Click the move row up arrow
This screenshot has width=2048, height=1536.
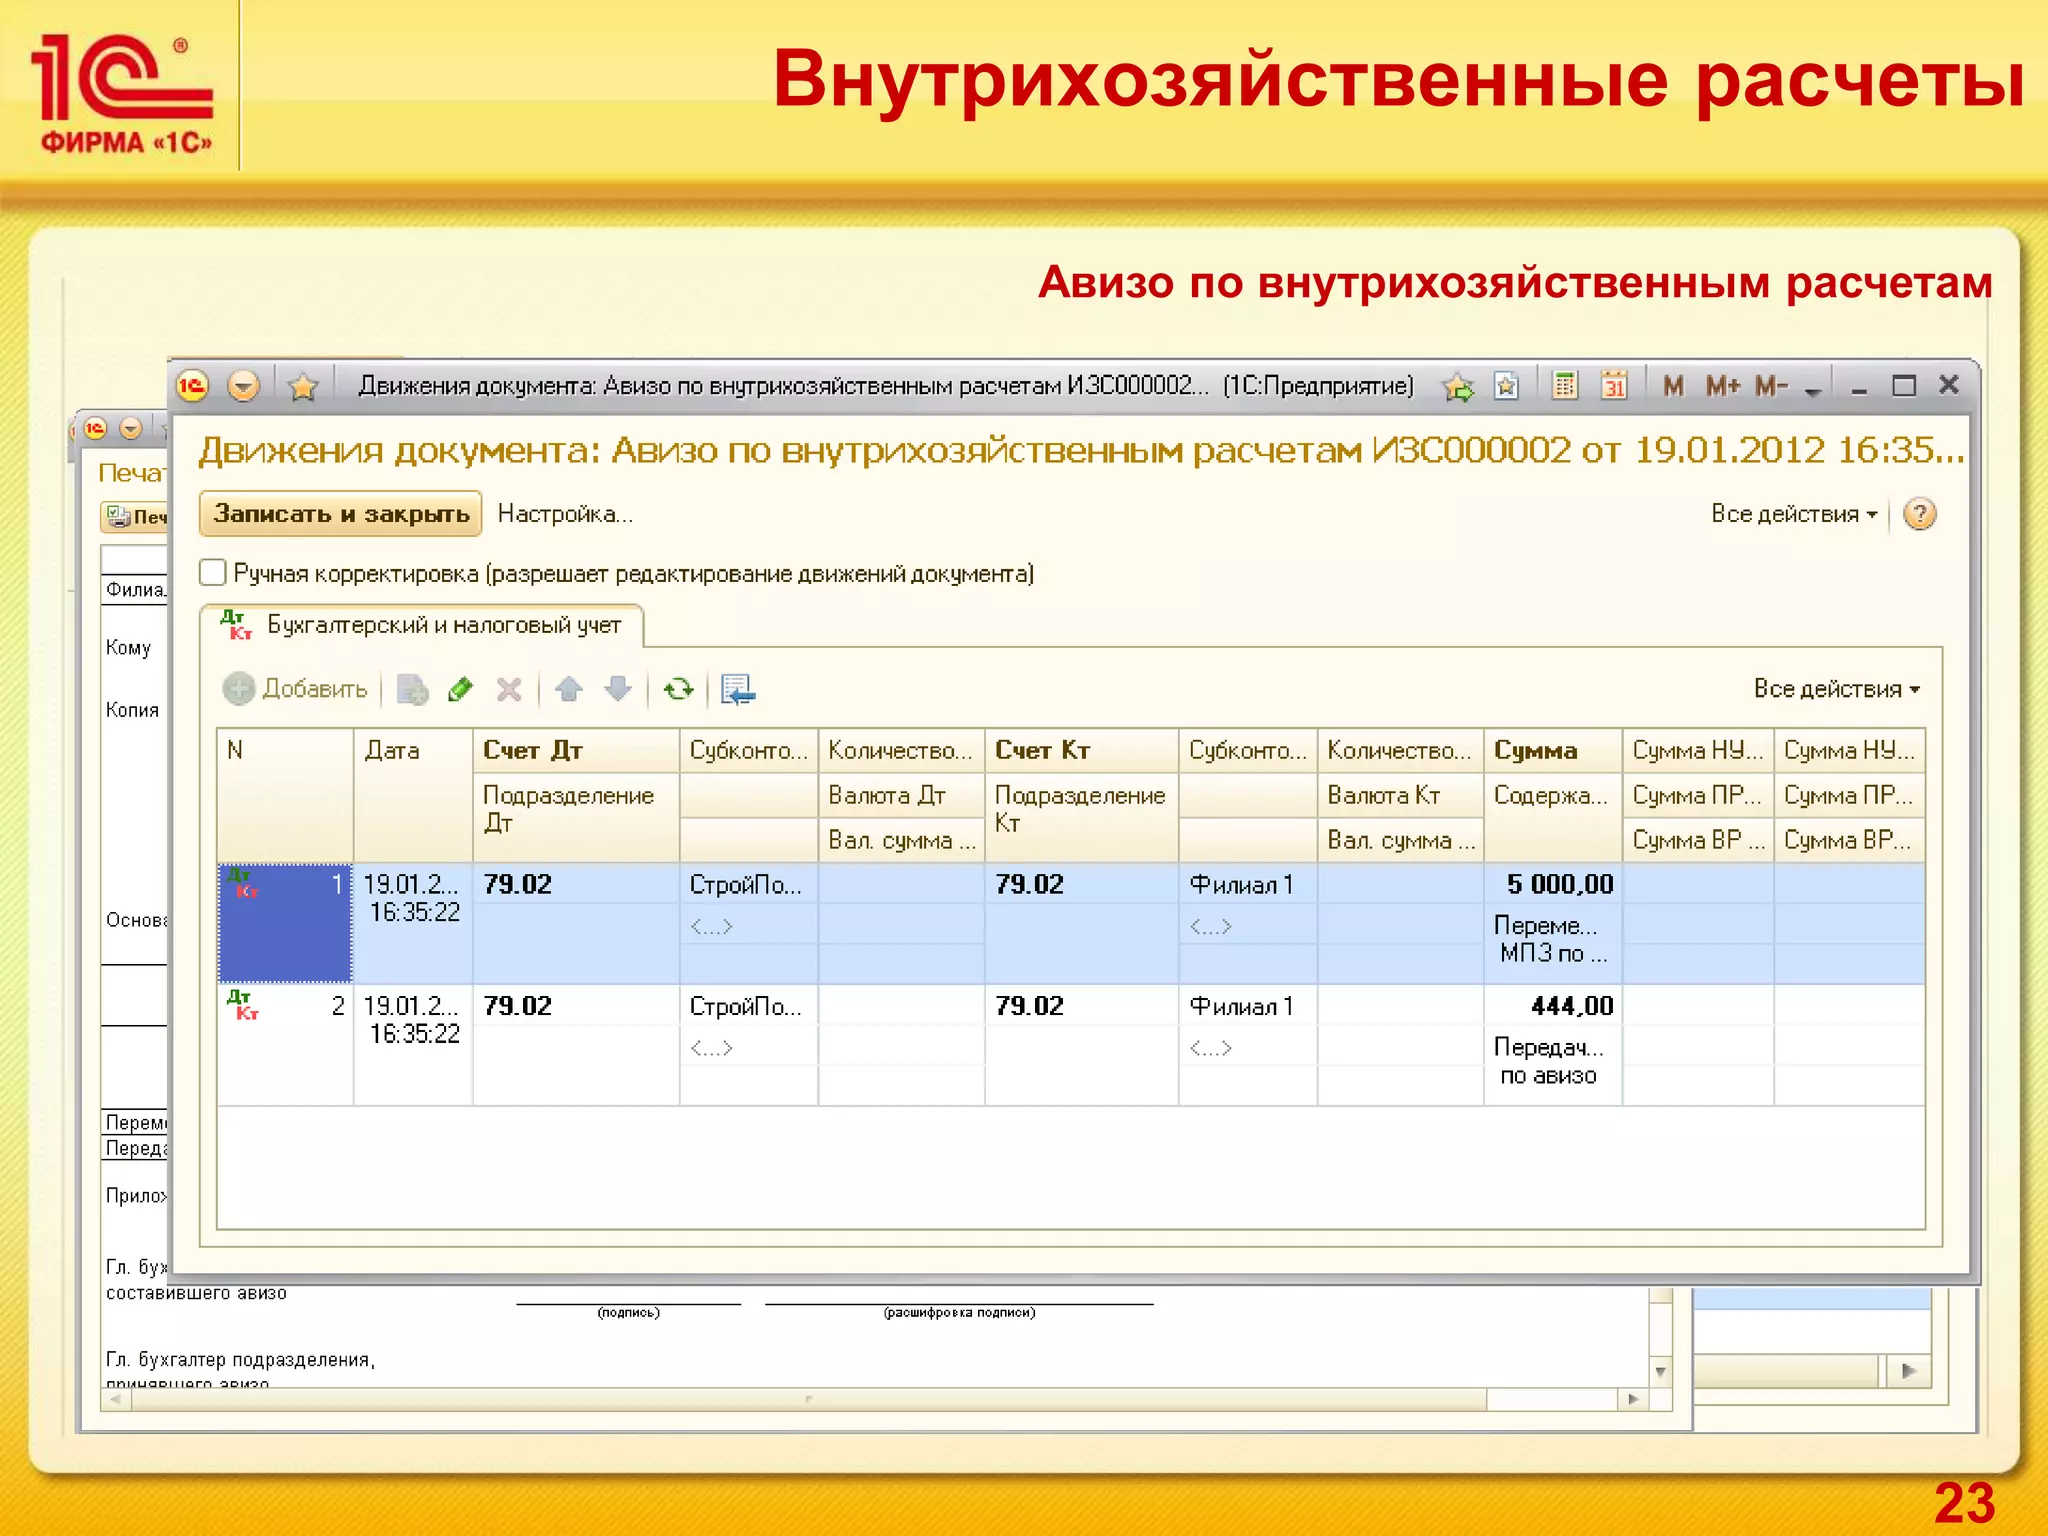568,689
